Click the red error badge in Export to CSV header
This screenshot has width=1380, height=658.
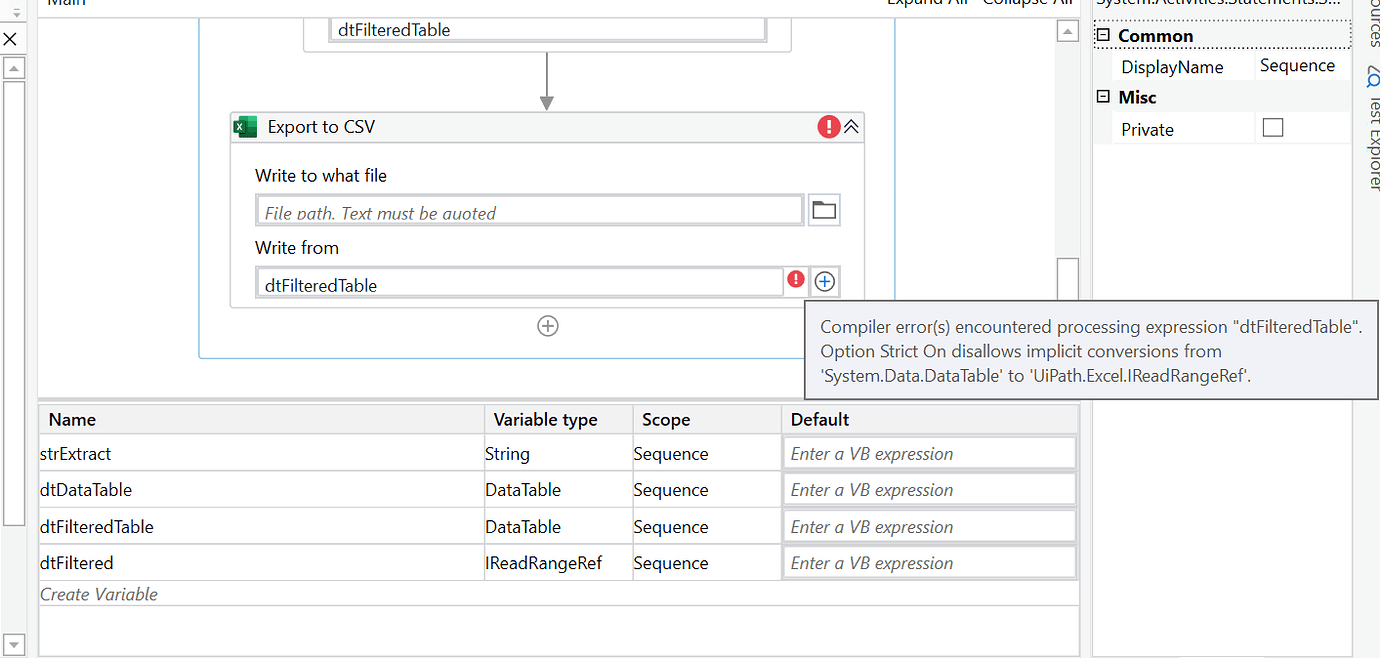point(827,126)
